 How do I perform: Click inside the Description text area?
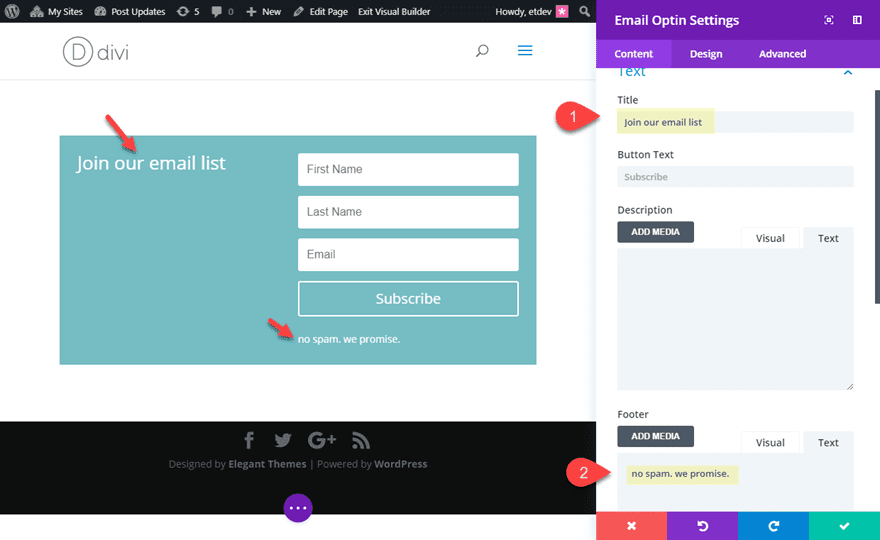click(x=735, y=319)
